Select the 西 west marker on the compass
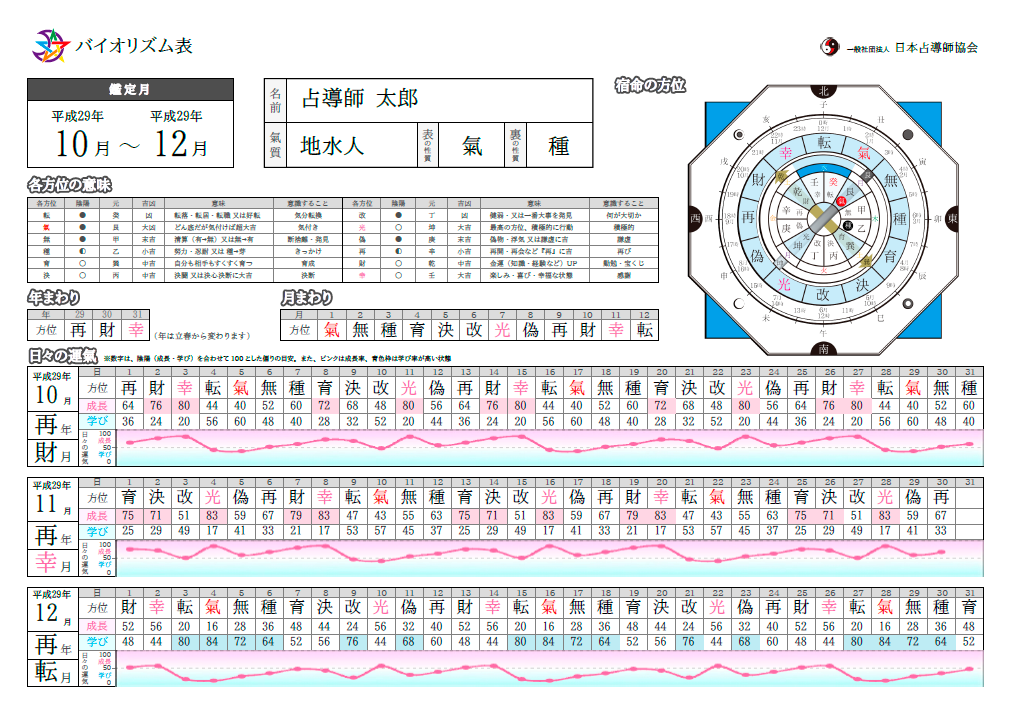The image size is (1011, 713). click(x=695, y=218)
